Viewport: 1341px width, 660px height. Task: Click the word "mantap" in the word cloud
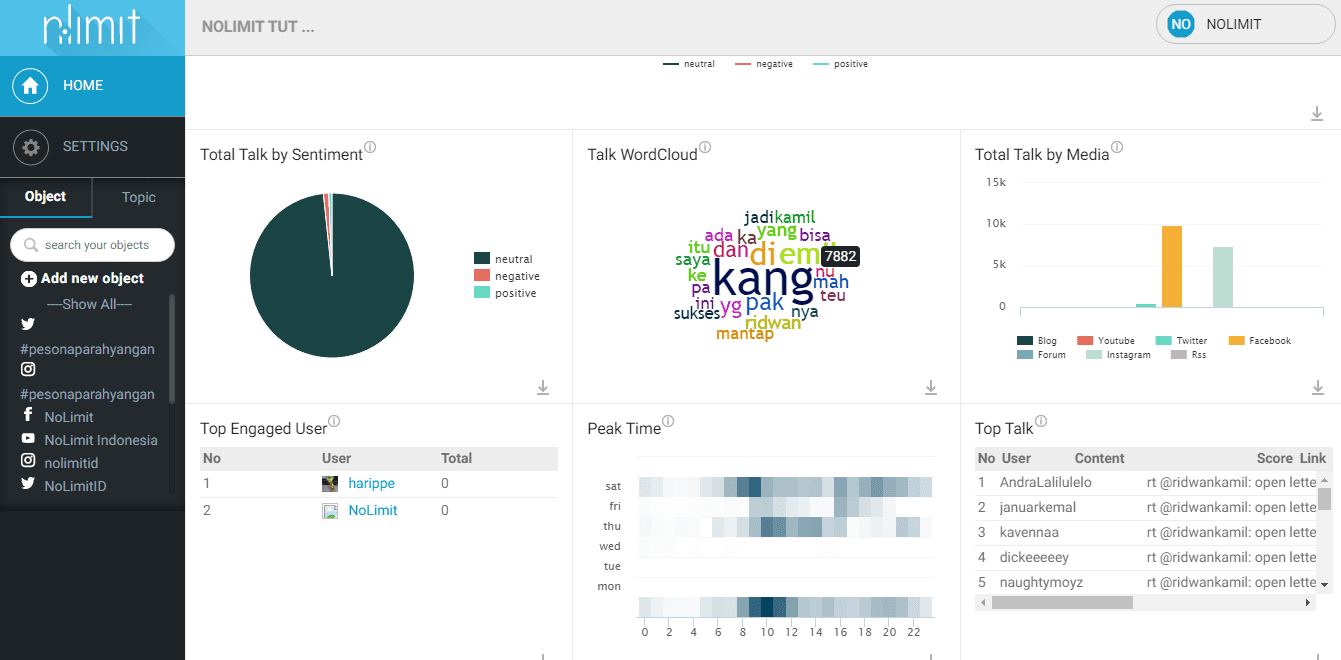745,334
